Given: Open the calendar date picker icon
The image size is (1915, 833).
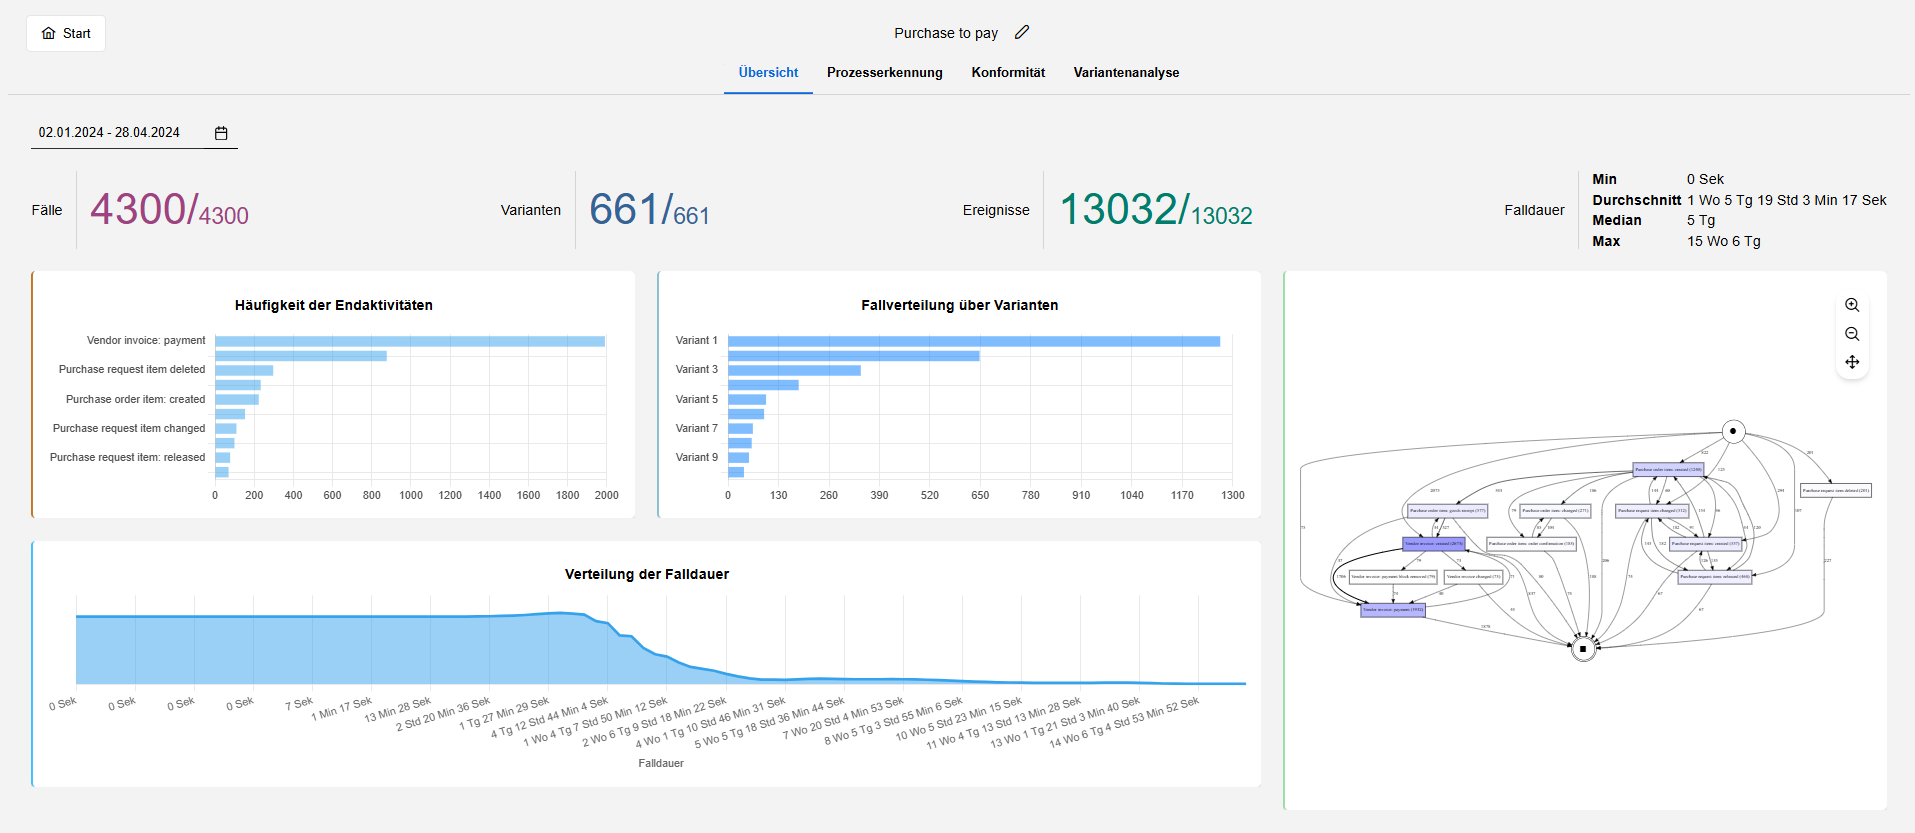Looking at the screenshot, I should (221, 133).
